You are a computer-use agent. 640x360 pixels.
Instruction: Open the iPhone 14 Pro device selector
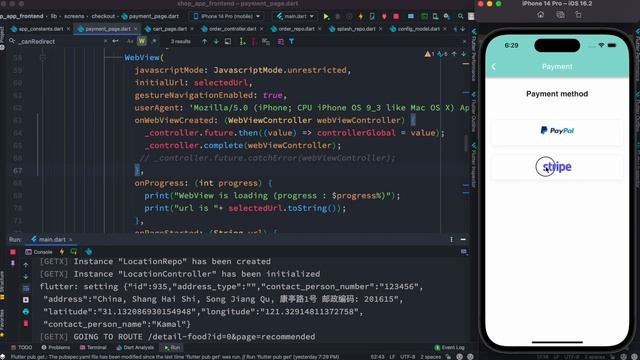click(x=227, y=16)
